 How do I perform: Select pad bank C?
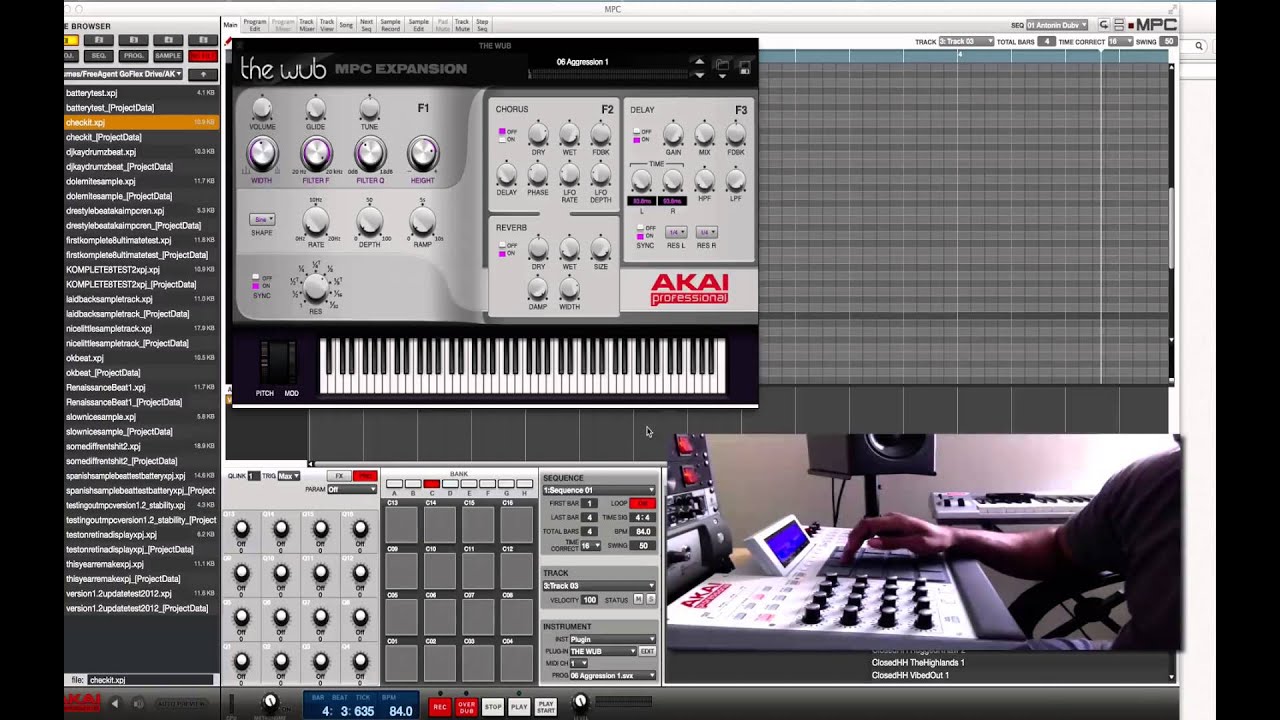(x=432, y=484)
